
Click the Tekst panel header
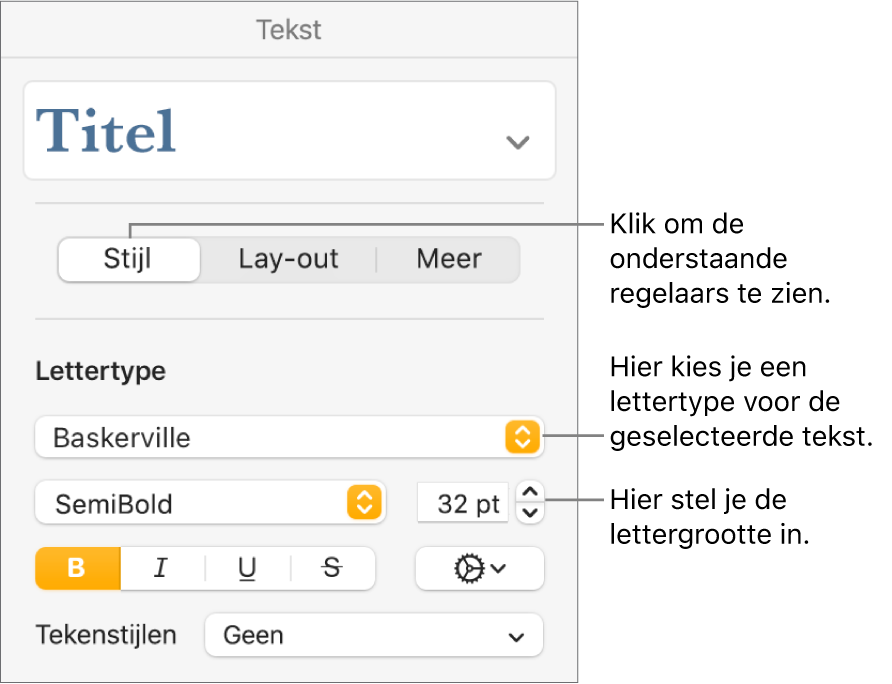coord(289,30)
